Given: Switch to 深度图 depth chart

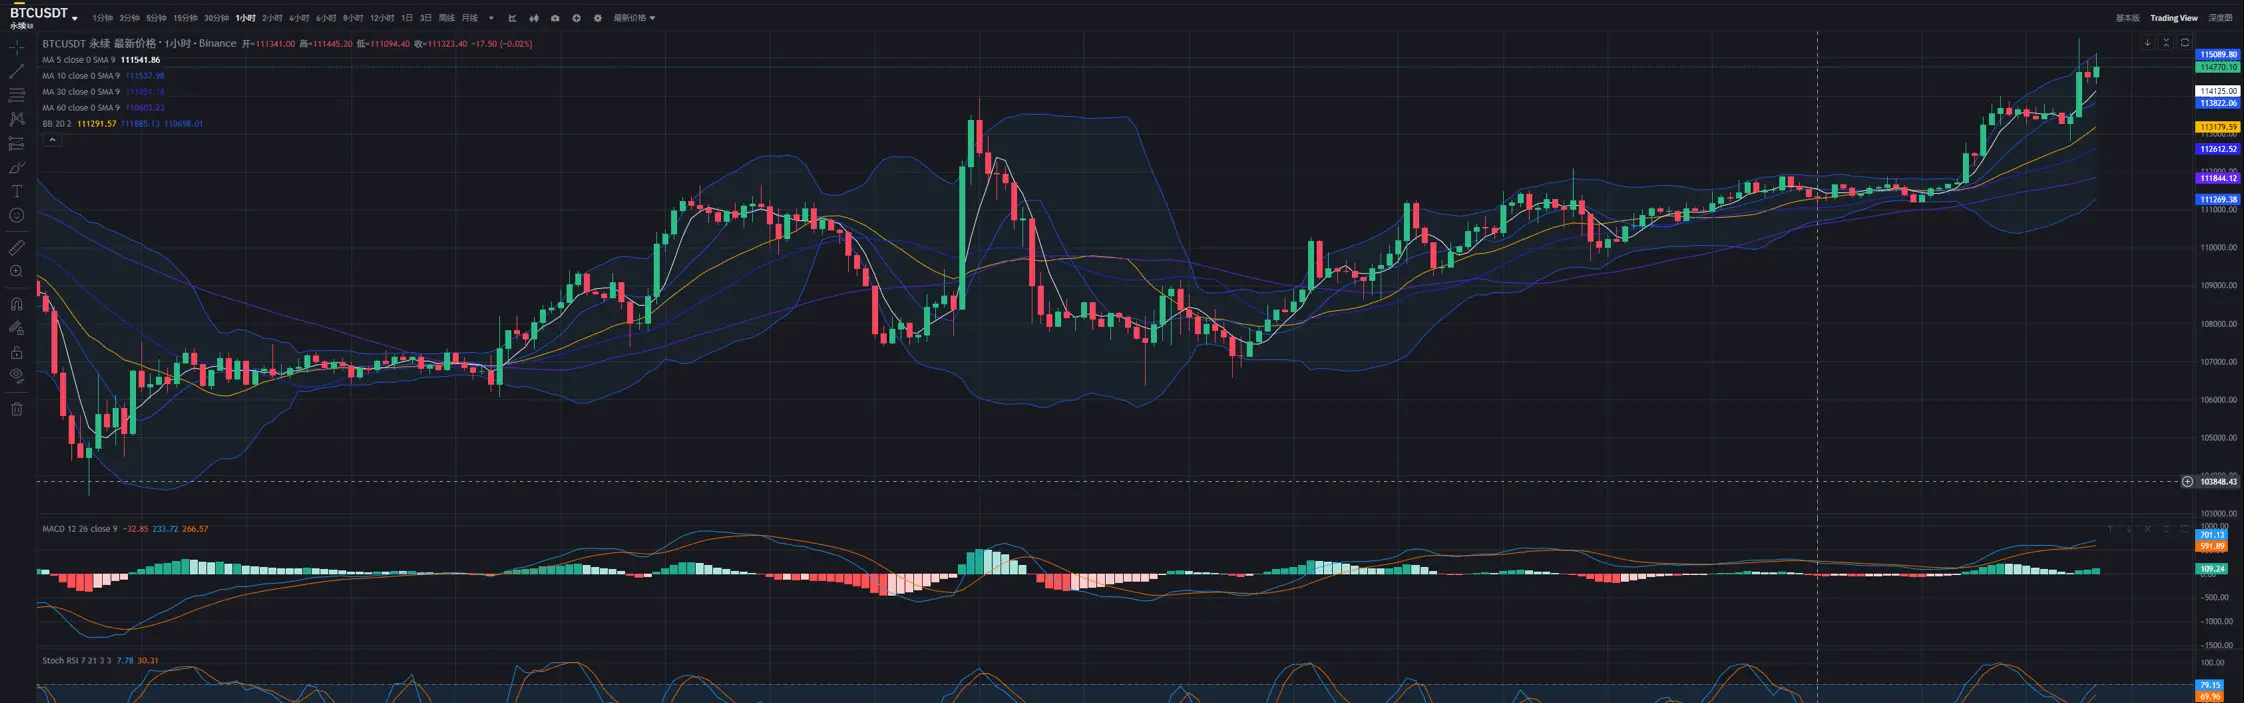Looking at the screenshot, I should point(2220,18).
